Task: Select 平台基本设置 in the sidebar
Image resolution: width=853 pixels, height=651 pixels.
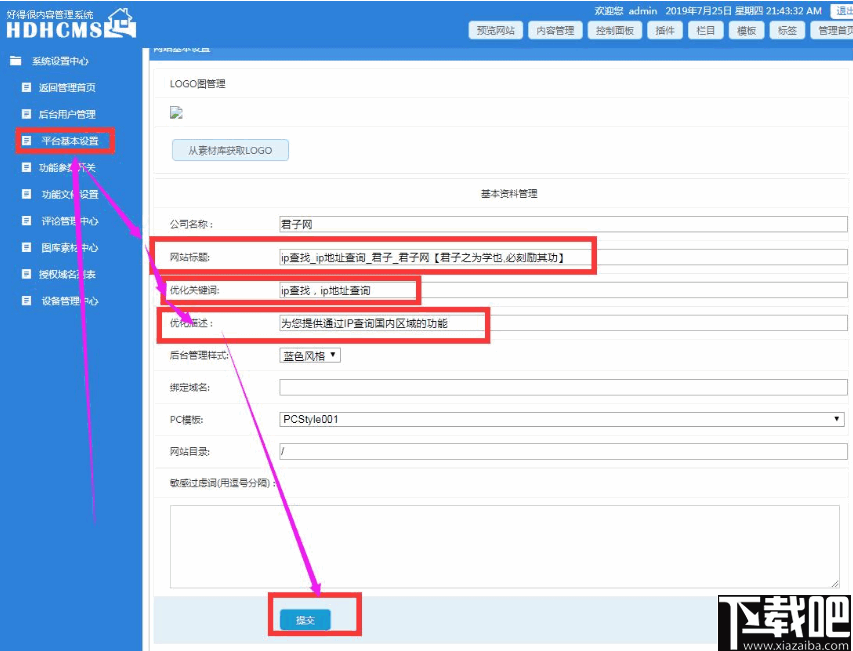Action: [70, 141]
